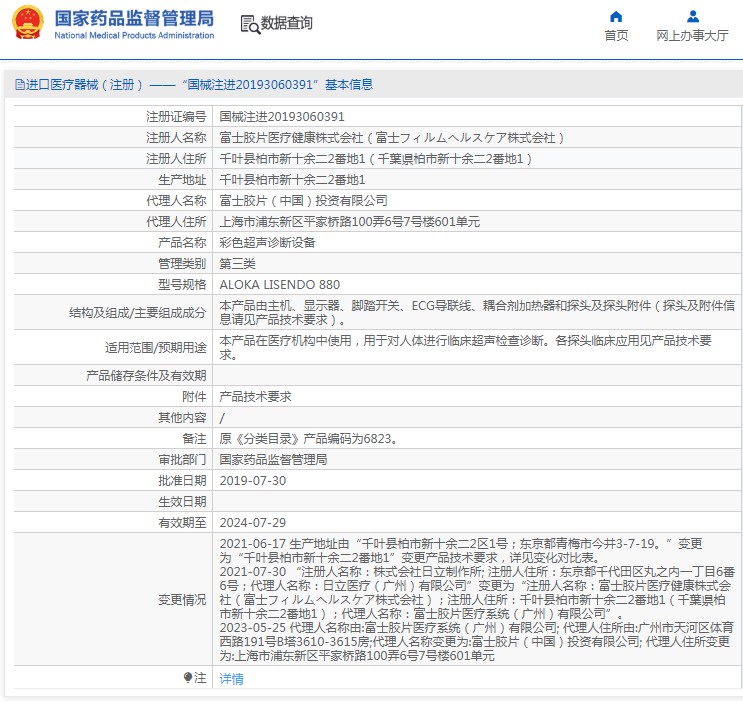Click the bulb icon beside 注

click(188, 677)
